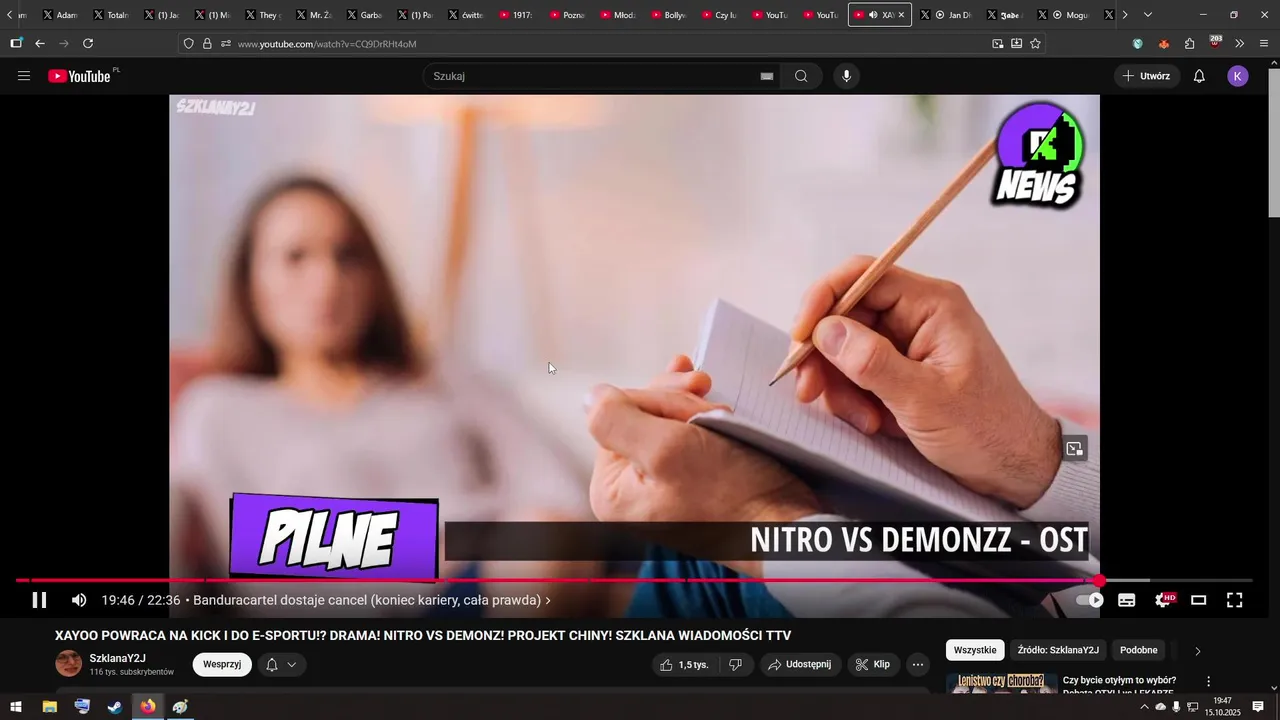Reload the current page
The height and width of the screenshot is (720, 1280).
[88, 43]
